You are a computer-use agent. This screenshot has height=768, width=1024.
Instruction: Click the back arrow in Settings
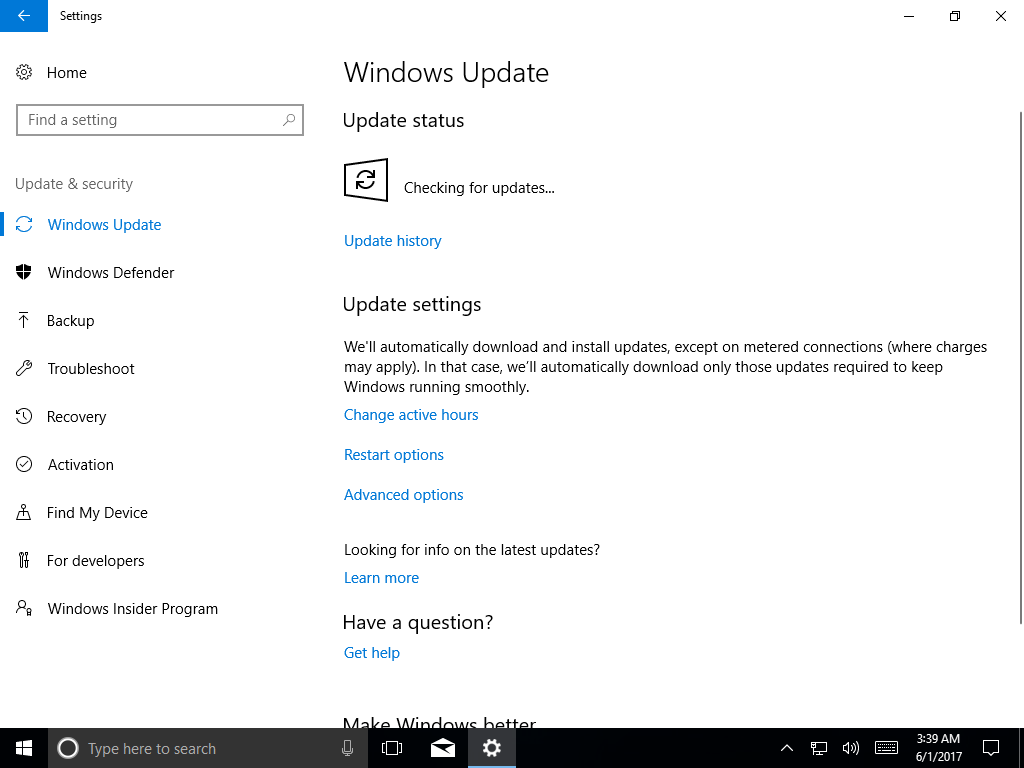pyautogui.click(x=24, y=16)
